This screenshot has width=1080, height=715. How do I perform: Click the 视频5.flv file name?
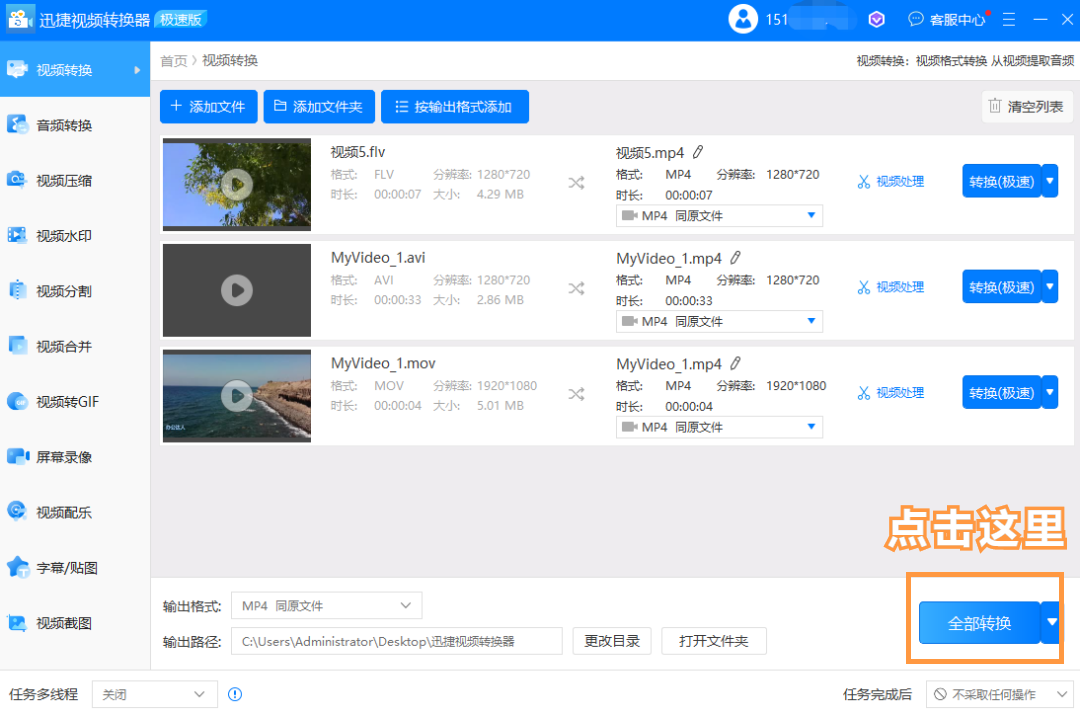357,152
